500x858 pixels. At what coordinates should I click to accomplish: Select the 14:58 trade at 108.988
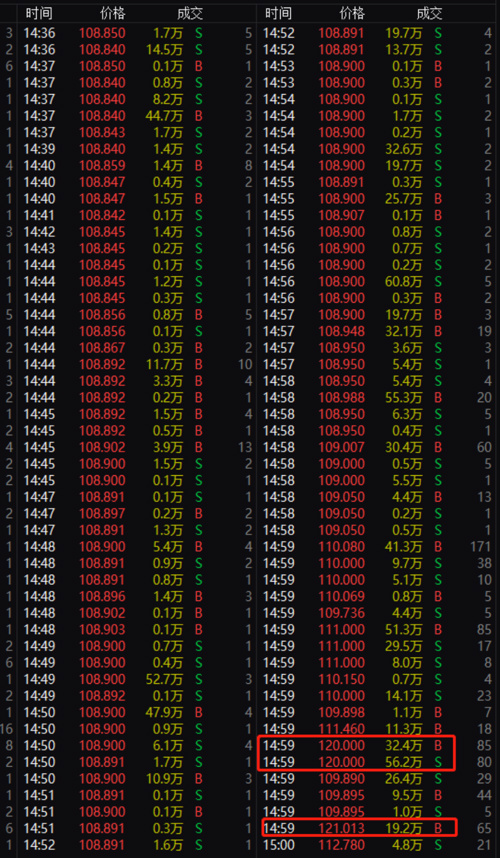click(x=377, y=397)
